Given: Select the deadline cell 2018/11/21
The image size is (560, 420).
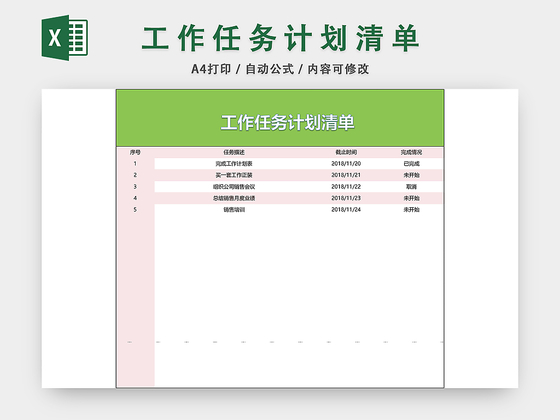Looking at the screenshot, I should [x=346, y=175].
